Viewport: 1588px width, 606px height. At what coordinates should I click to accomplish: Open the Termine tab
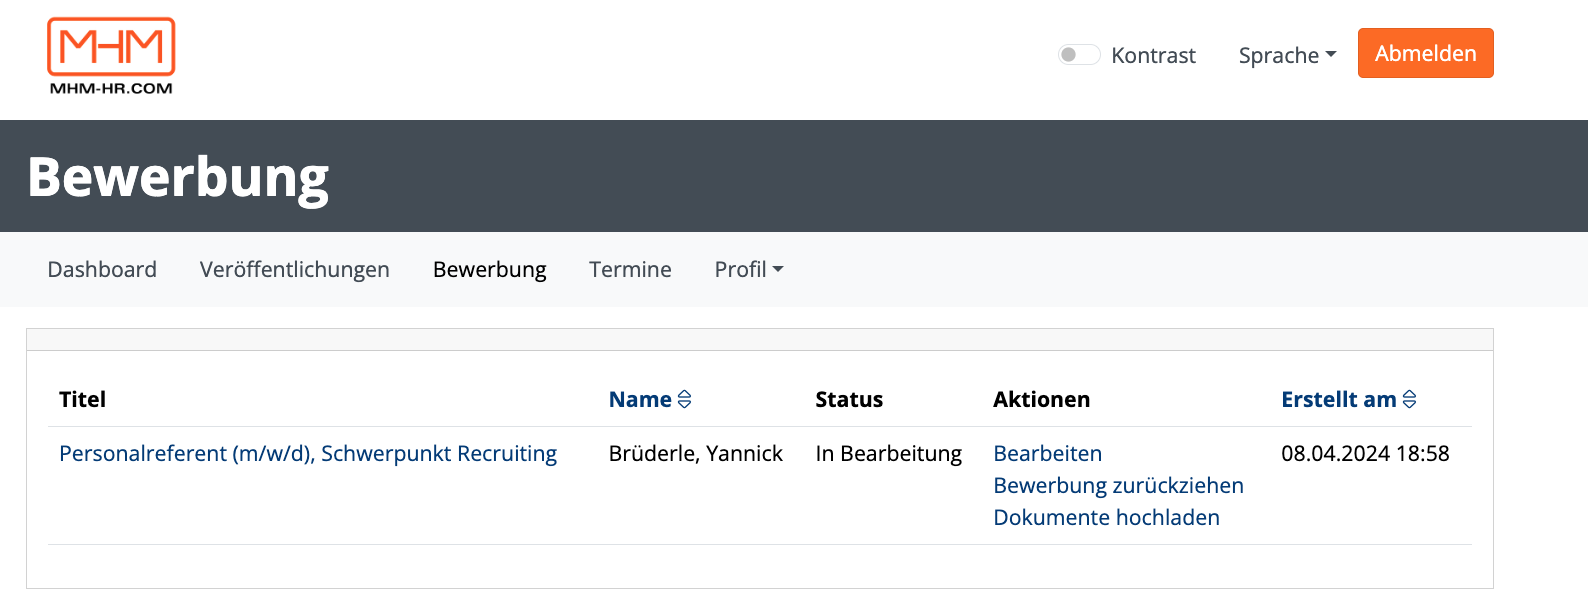630,269
